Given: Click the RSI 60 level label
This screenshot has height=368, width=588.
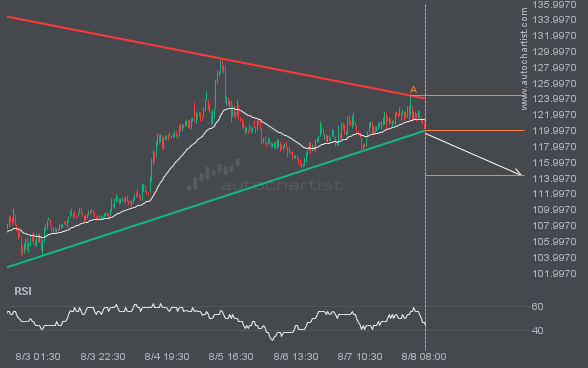Looking at the screenshot, I should click(x=537, y=307).
